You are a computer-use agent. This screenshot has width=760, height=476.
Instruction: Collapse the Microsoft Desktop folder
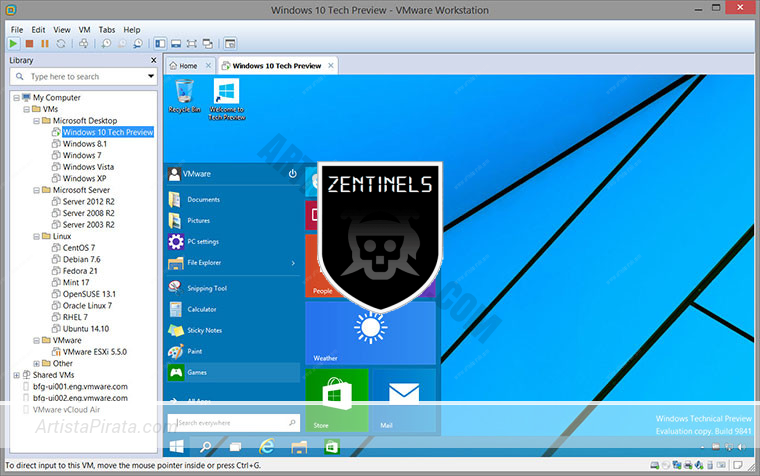point(36,121)
